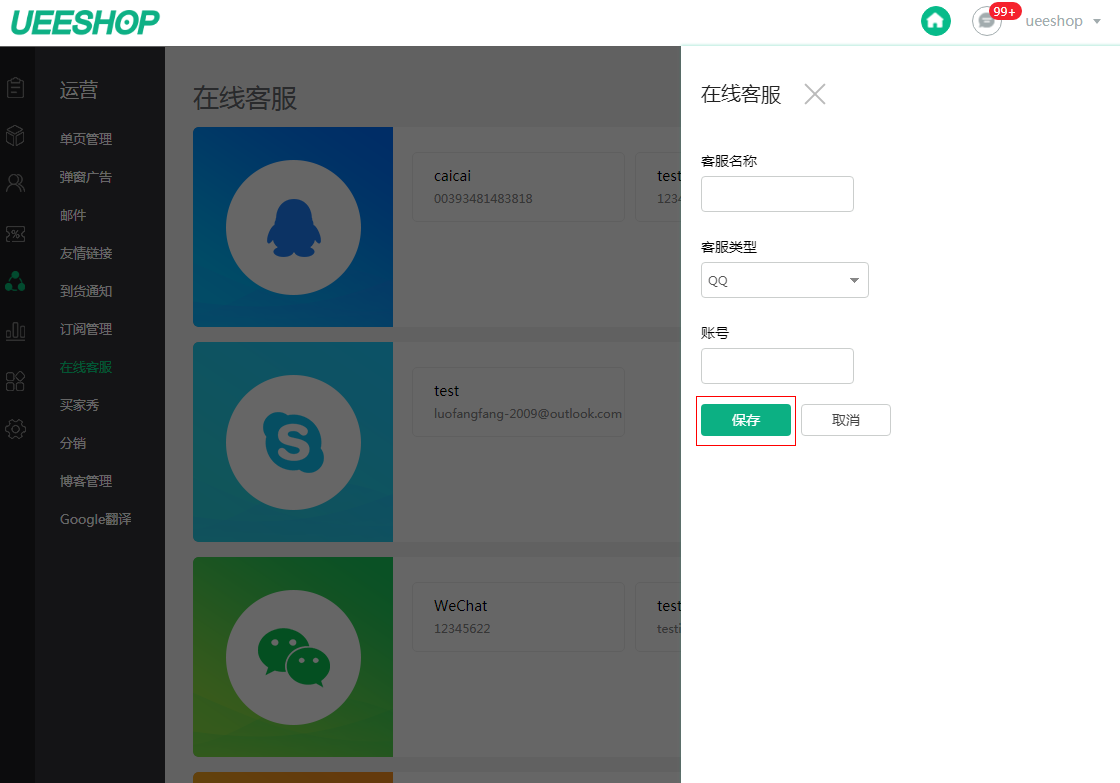
Task: Go to 单页管理 menu item
Action: tap(86, 139)
